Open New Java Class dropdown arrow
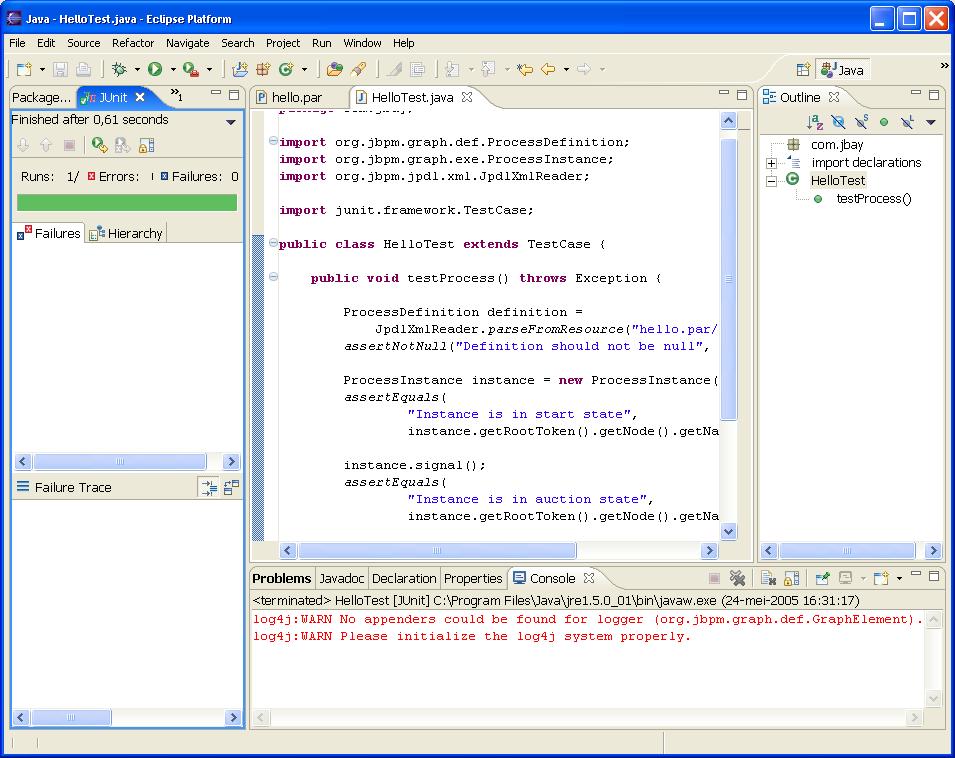This screenshot has width=955, height=758. click(x=304, y=69)
